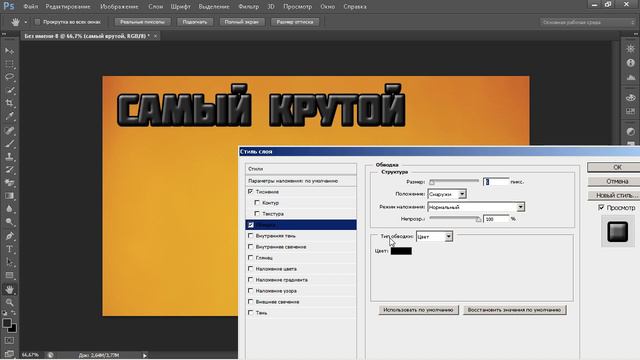Select the Rectangle shape tool
Screen dimensions: 640x360
(x=9, y=276)
